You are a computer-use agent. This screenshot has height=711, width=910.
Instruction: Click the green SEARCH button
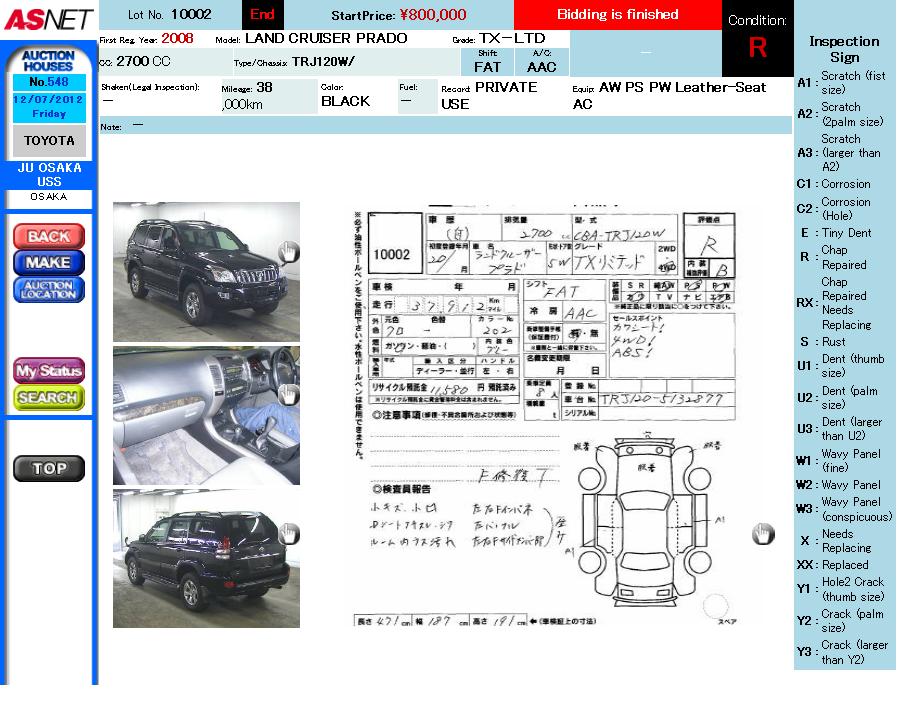(49, 397)
